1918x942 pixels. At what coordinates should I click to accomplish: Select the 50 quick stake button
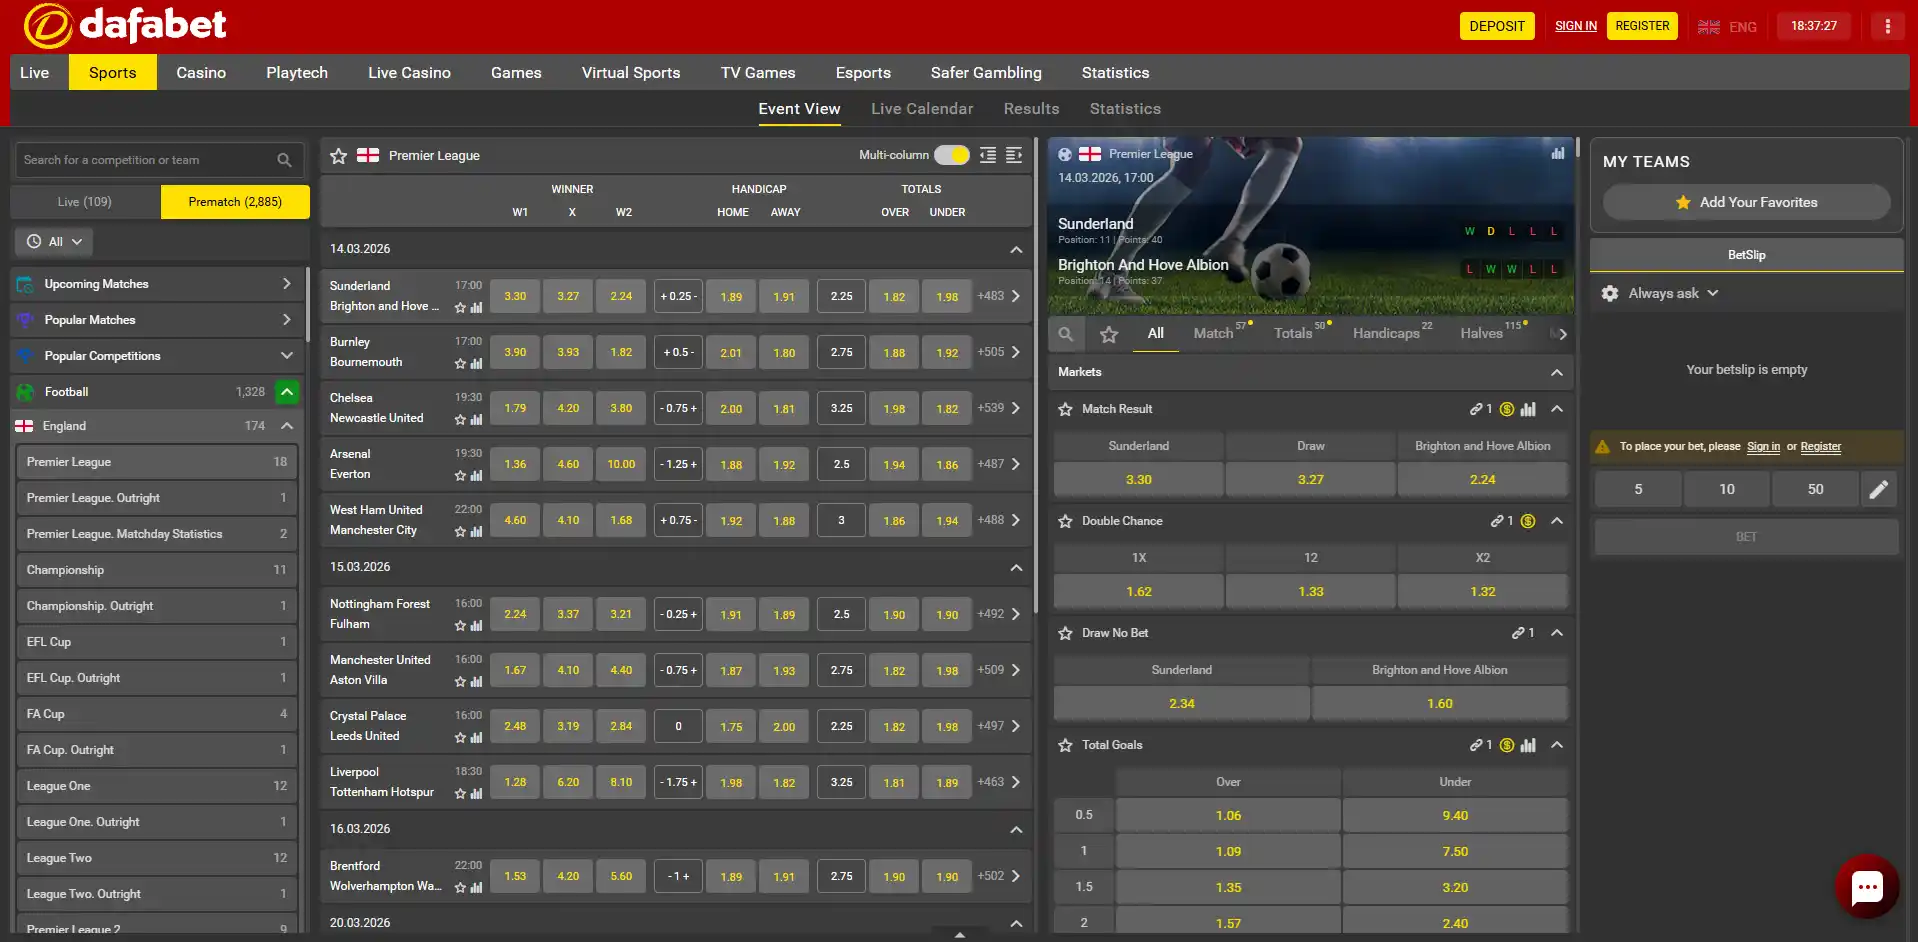pos(1815,489)
